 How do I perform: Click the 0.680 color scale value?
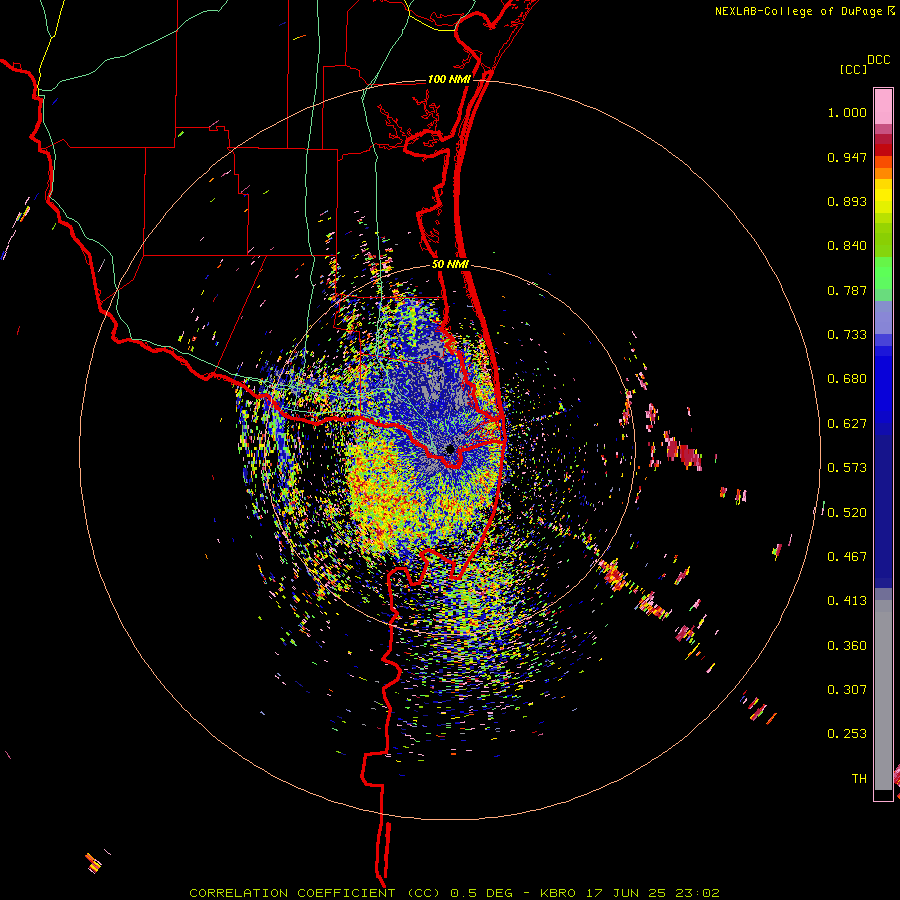[x=847, y=379]
